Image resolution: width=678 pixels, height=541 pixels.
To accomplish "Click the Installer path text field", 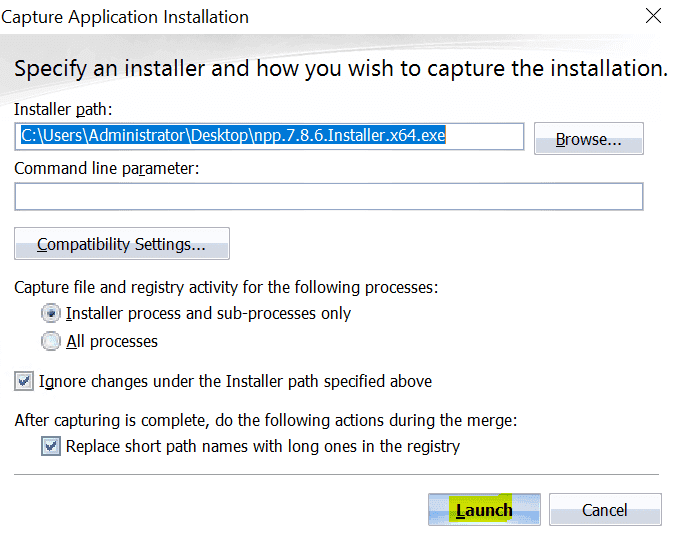I will [269, 136].
